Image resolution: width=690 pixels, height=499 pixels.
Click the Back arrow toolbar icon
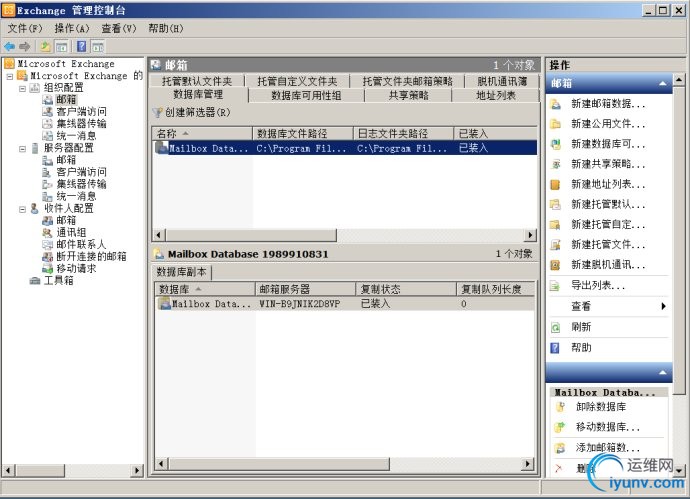pyautogui.click(x=9, y=46)
